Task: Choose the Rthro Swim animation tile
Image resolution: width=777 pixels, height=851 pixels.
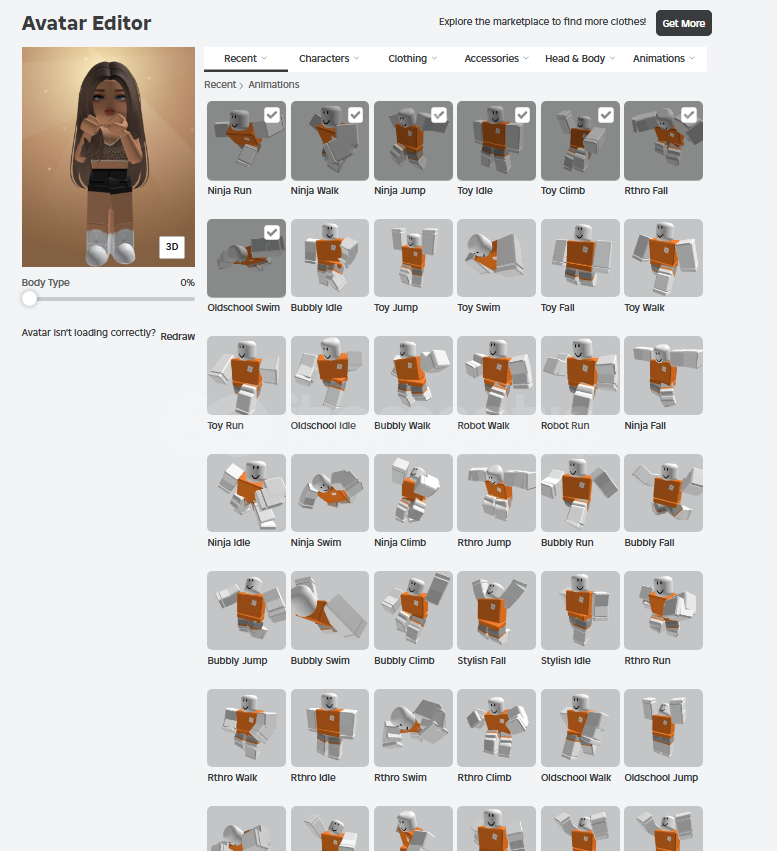Action: [x=413, y=728]
